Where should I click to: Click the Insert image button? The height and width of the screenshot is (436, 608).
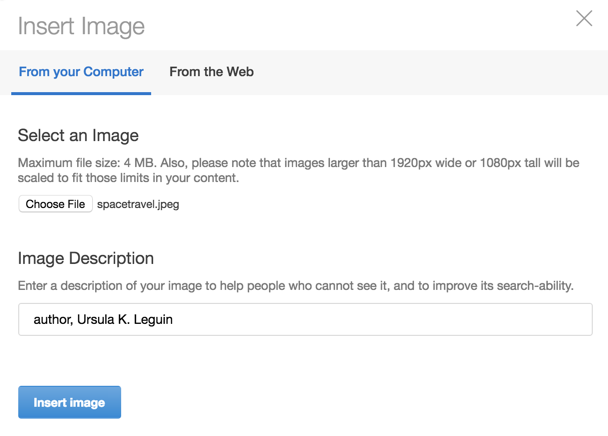click(69, 402)
